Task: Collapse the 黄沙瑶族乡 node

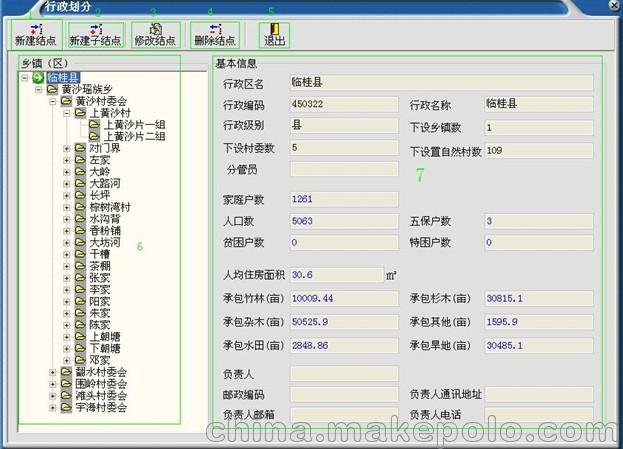Action: [x=39, y=89]
